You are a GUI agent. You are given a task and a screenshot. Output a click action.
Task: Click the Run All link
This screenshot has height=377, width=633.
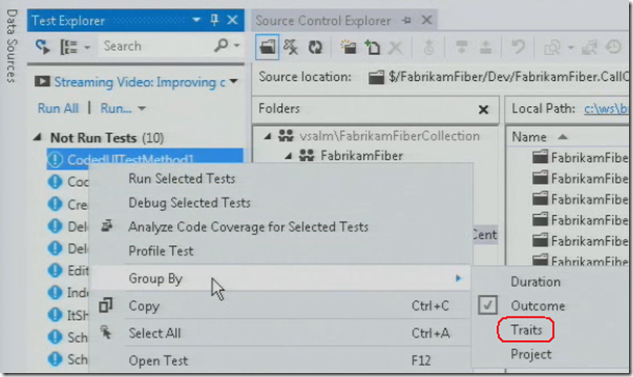58,108
